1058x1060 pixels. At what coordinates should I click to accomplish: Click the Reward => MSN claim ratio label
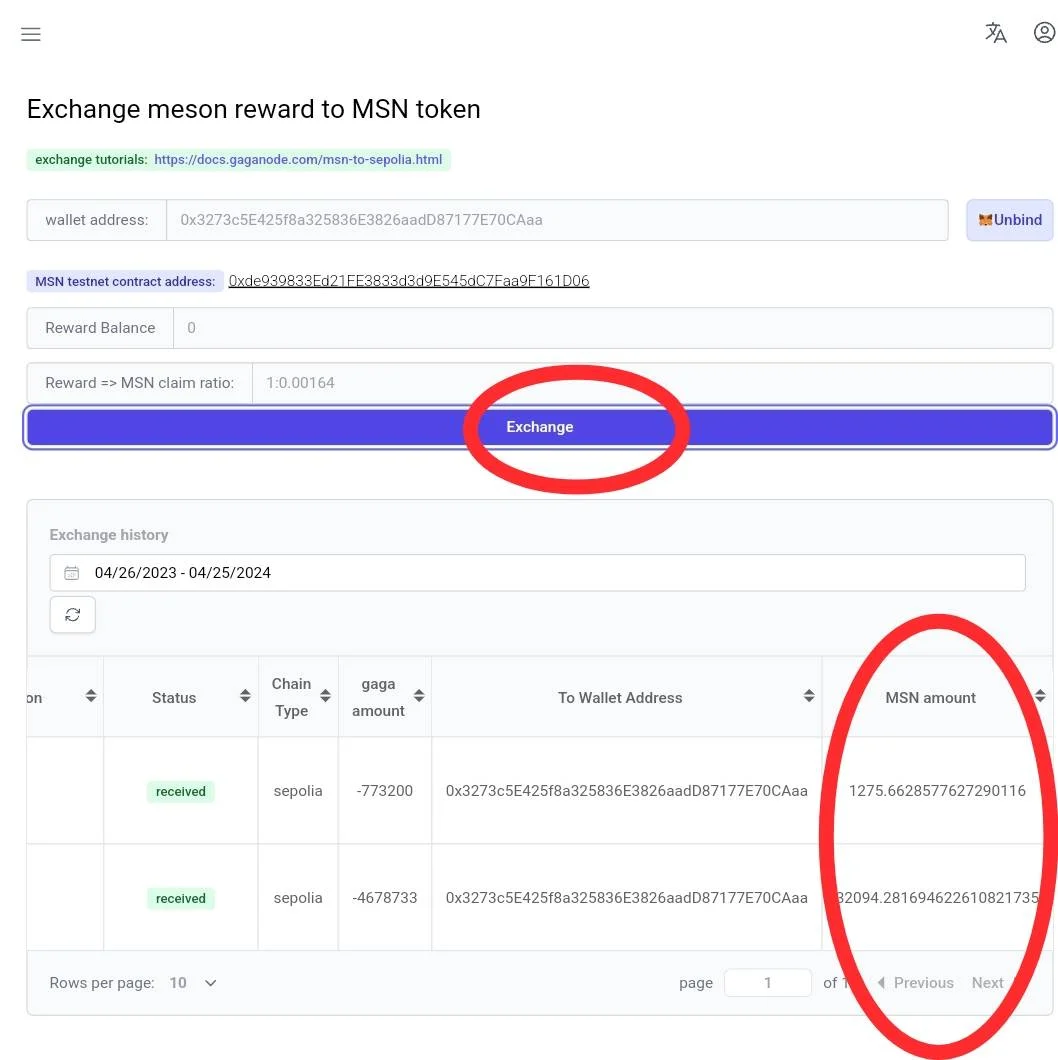(139, 383)
